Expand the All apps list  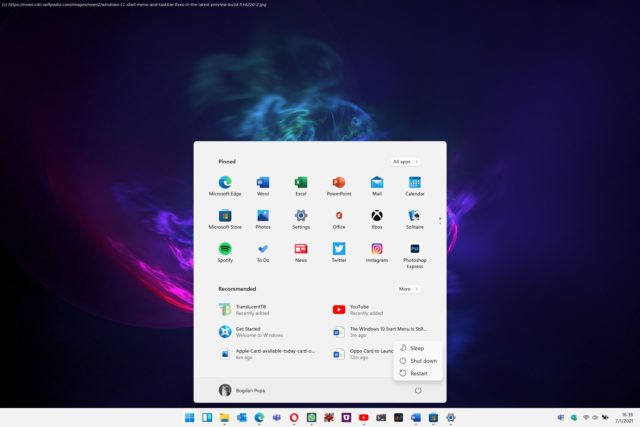405,162
